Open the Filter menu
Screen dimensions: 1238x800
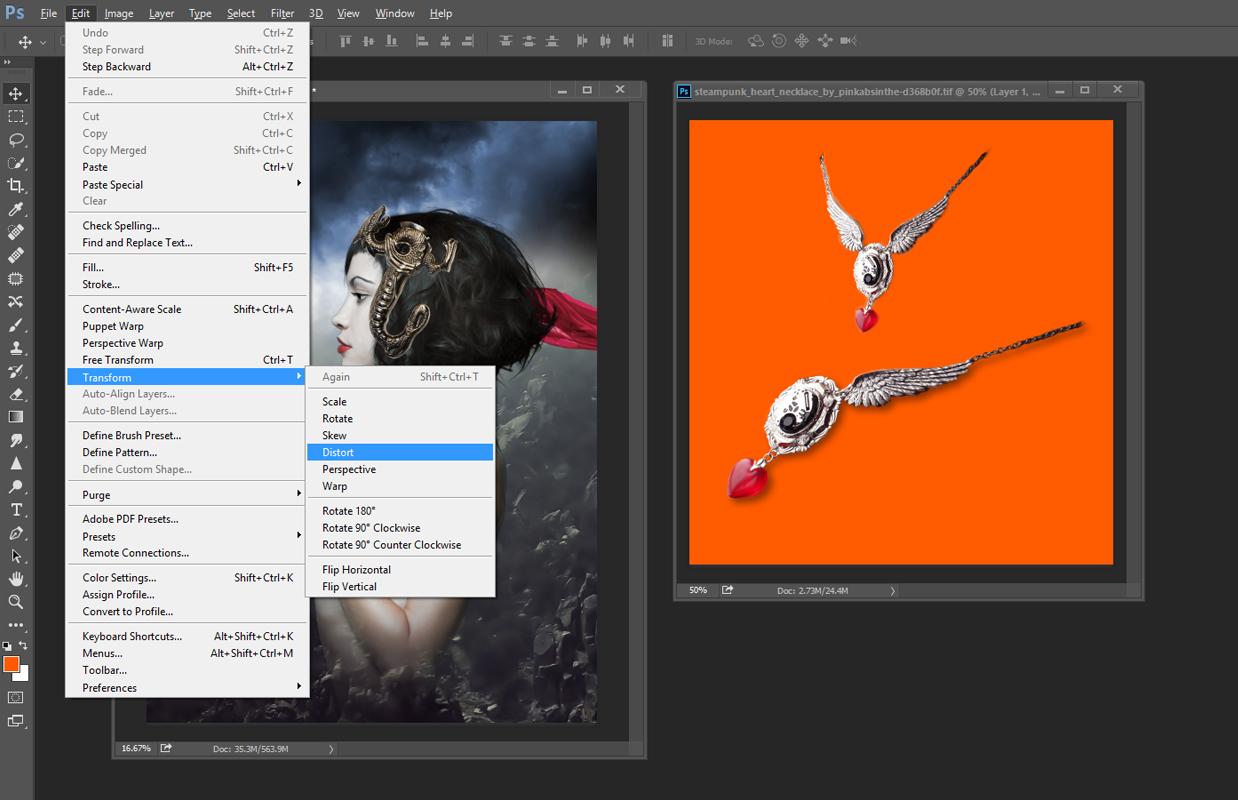click(x=282, y=13)
